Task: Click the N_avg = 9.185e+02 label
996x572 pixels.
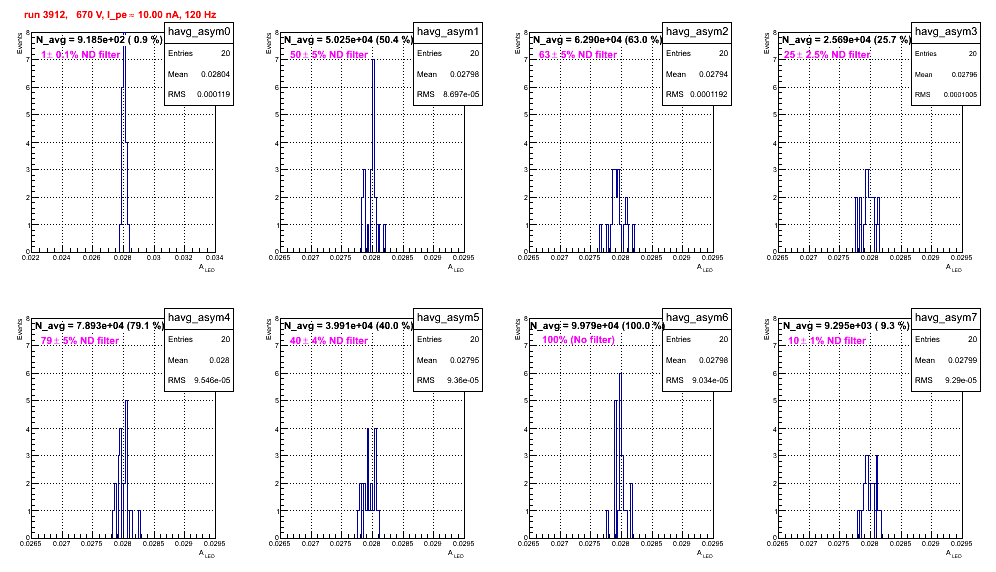Action: pyautogui.click(x=98, y=40)
